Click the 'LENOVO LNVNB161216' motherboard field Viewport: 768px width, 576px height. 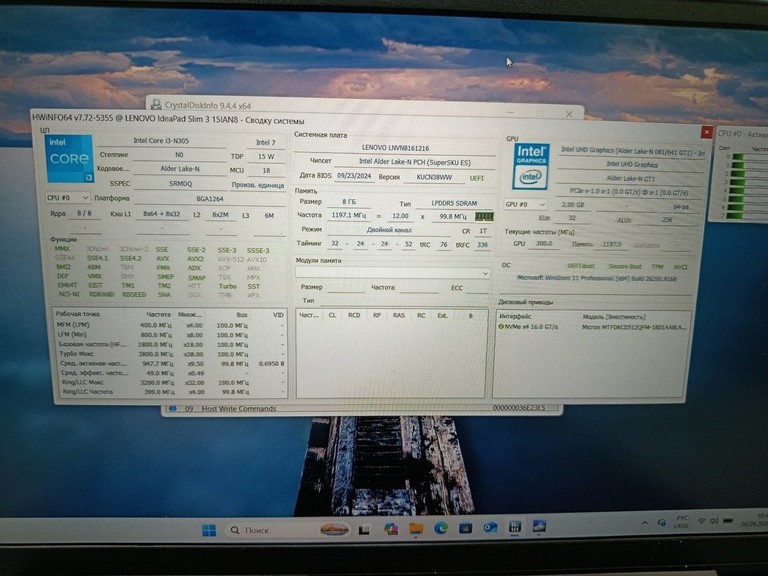click(395, 147)
